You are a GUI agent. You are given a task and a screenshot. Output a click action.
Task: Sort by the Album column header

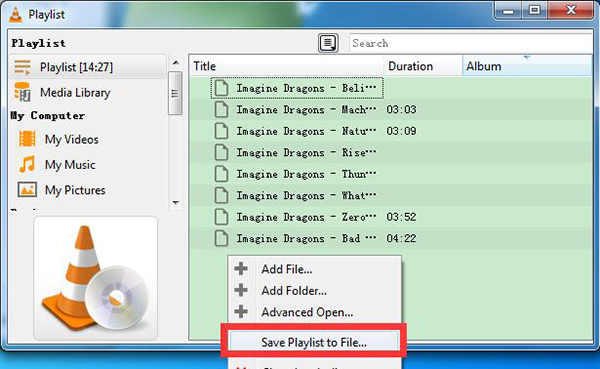(527, 66)
